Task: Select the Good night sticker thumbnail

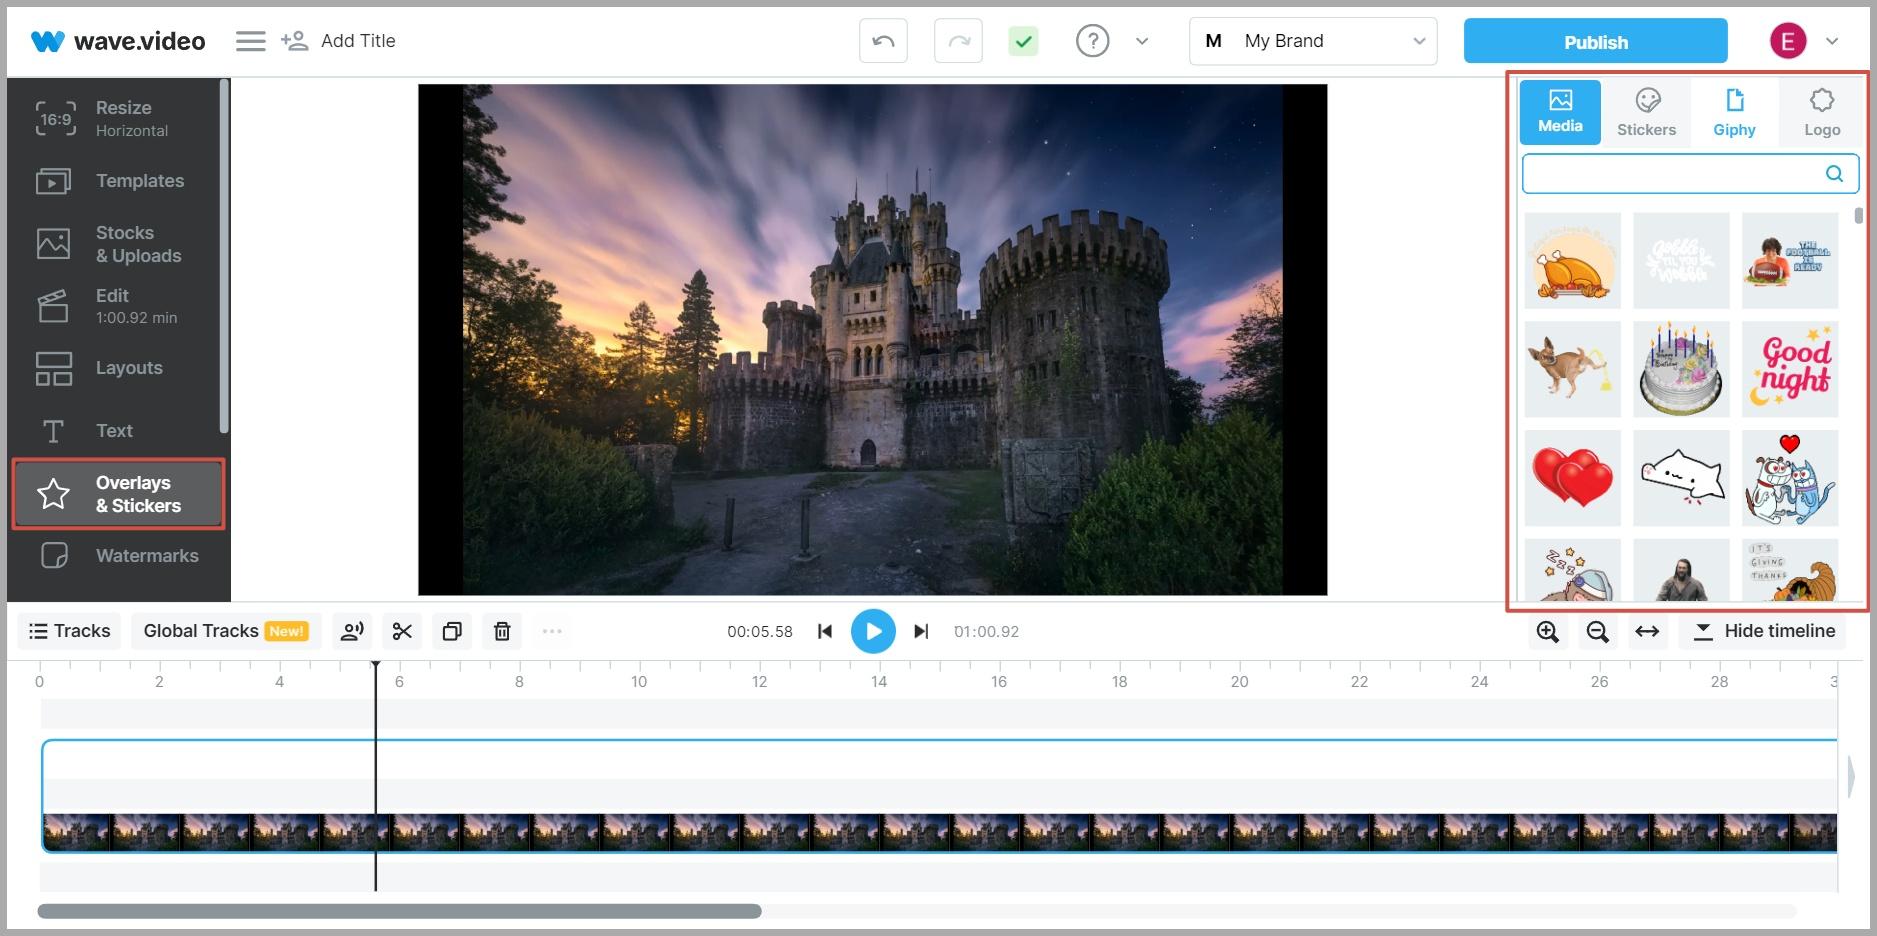Action: [1790, 369]
